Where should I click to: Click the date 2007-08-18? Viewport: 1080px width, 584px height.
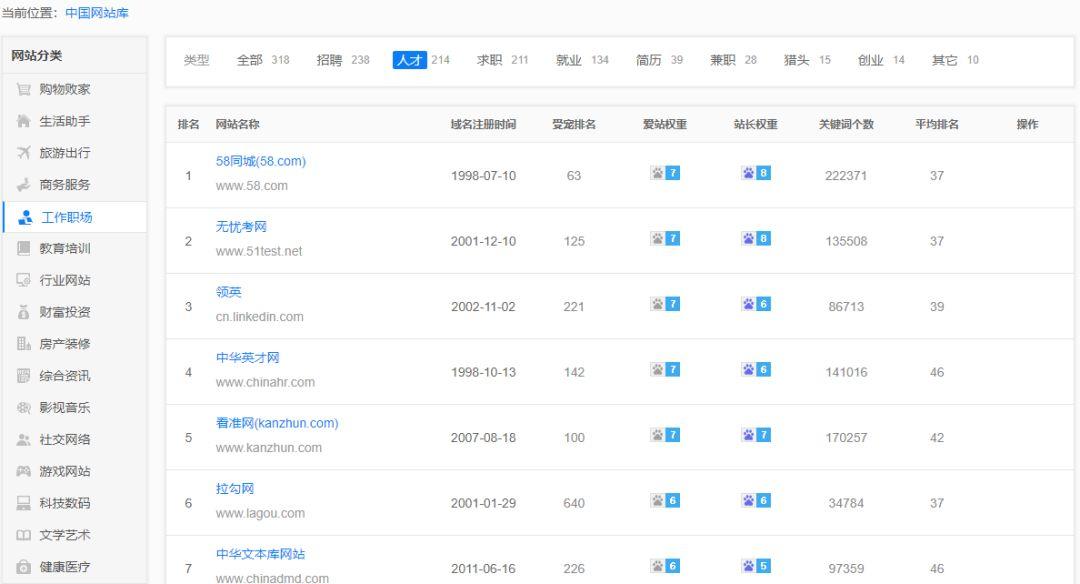(x=483, y=437)
